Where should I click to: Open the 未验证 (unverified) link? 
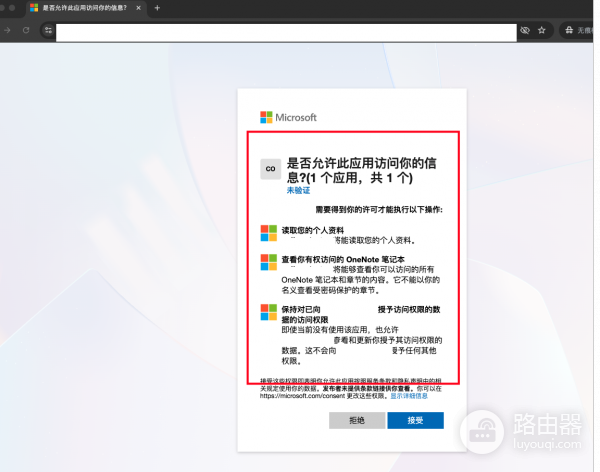[x=298, y=190]
